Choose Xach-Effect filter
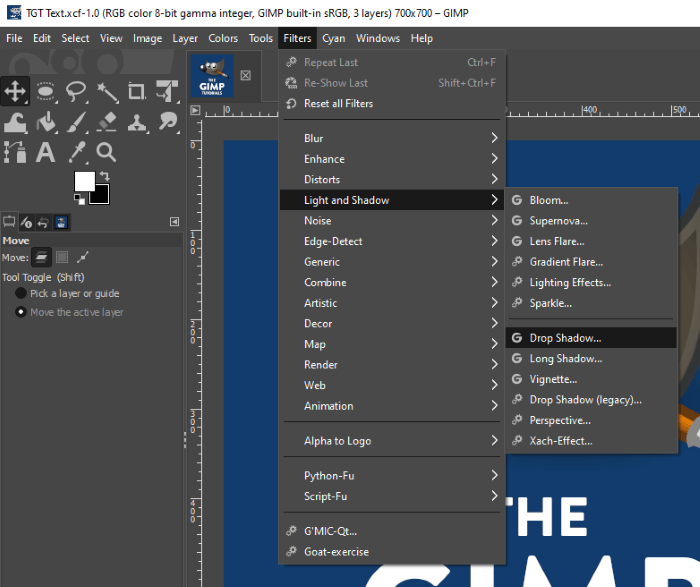Screen dimensions: 700x587 (x=591, y=441)
